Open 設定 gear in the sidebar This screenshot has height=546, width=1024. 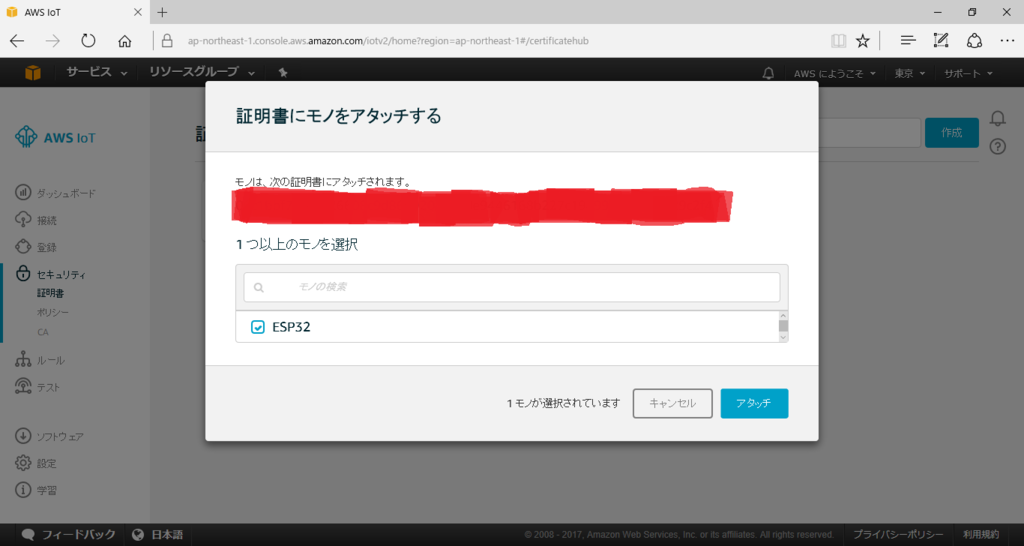(x=36, y=463)
